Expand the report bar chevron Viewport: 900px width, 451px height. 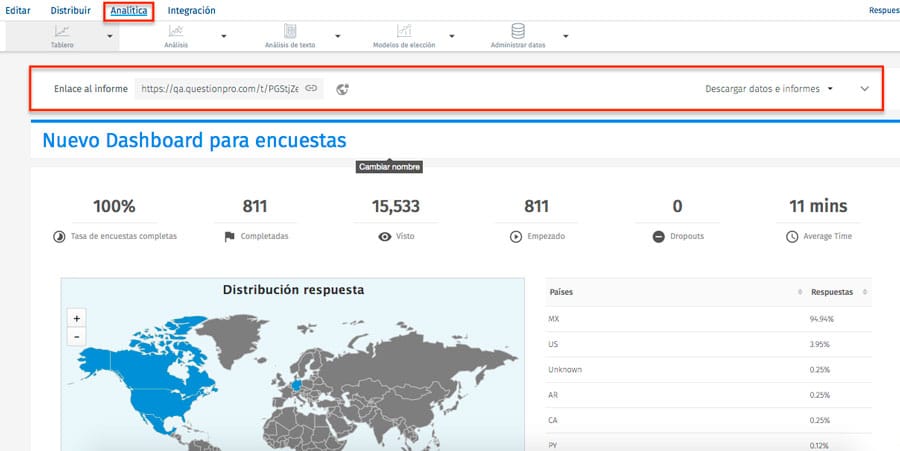864,89
